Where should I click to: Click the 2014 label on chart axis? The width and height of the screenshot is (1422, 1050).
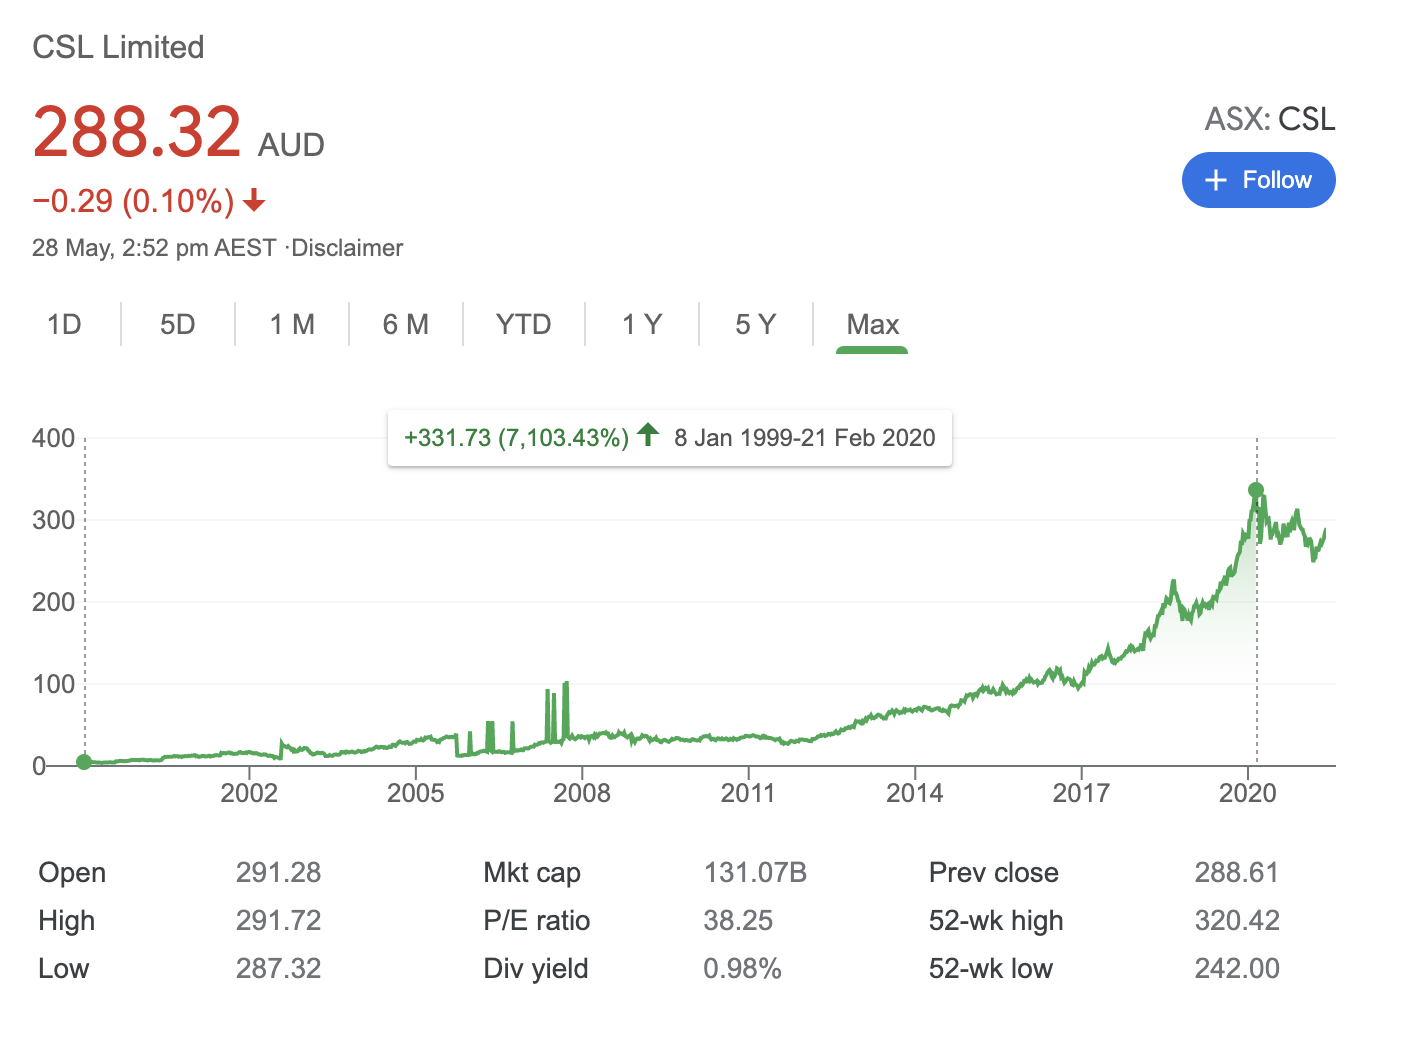coord(914,793)
